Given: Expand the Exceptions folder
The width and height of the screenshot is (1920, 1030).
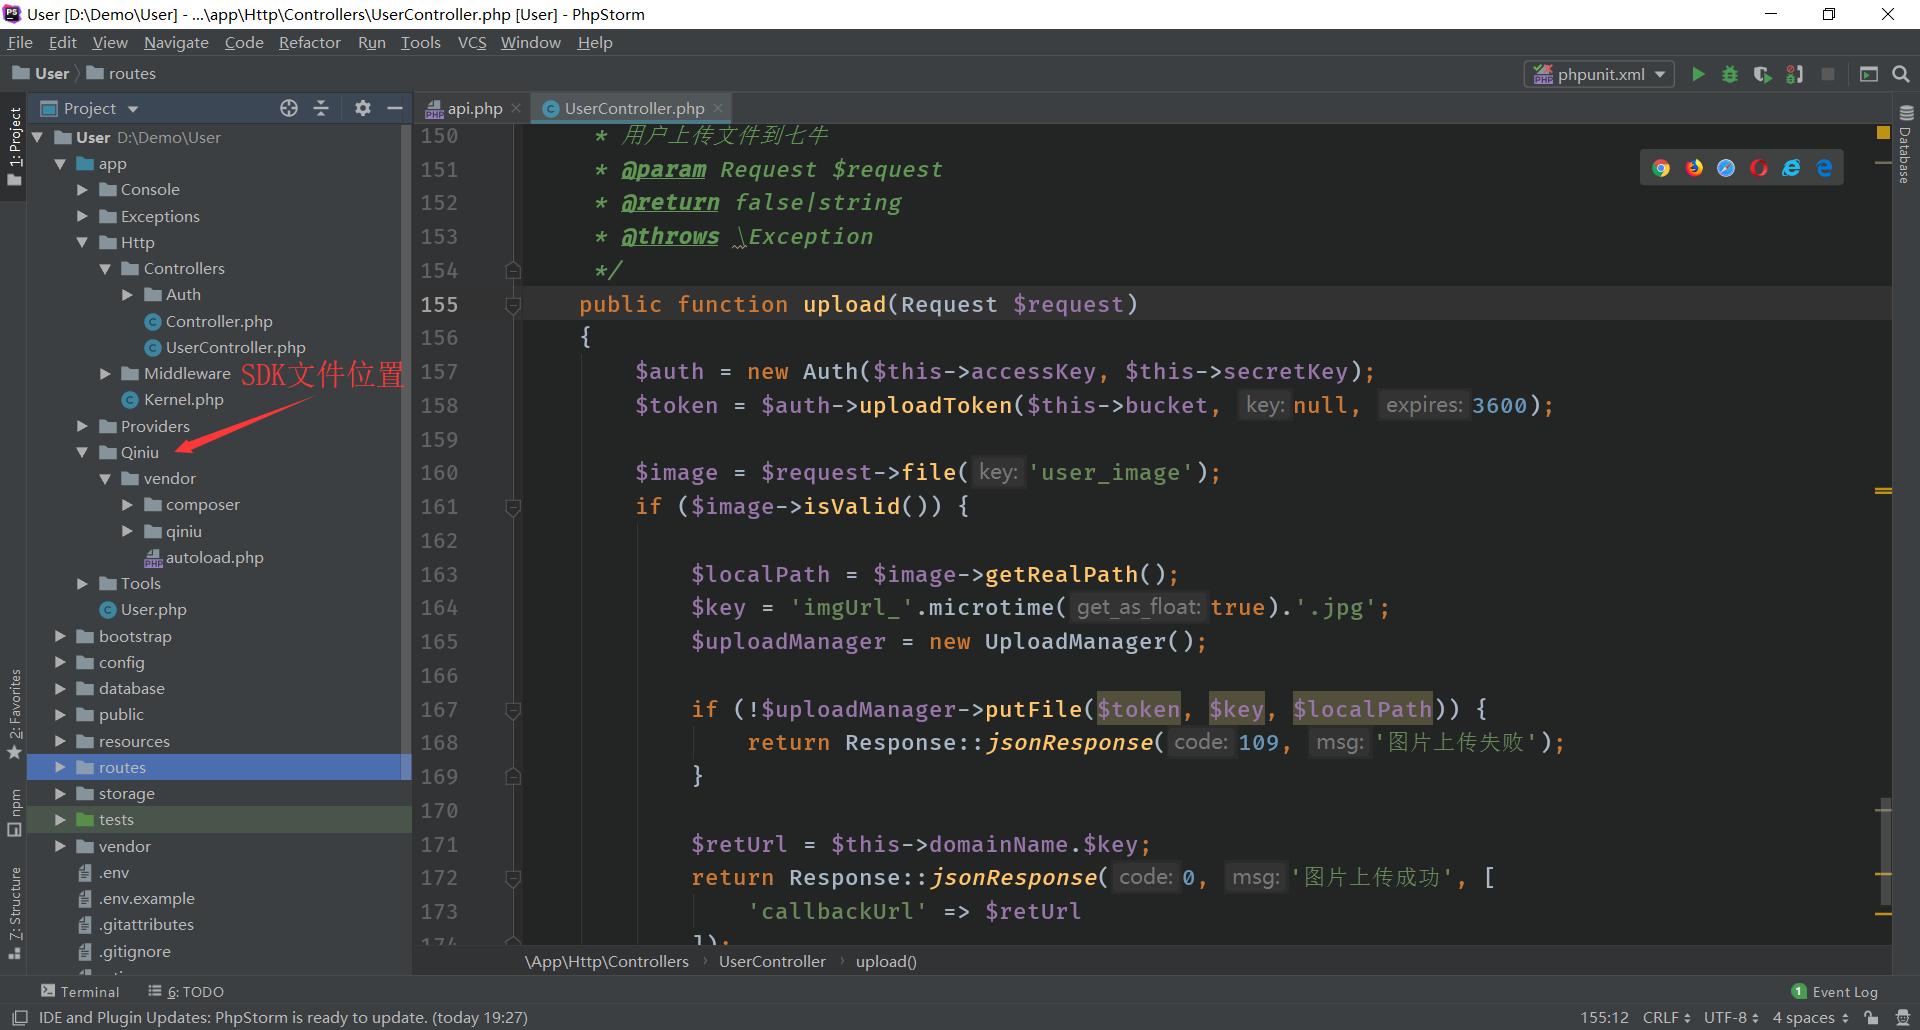Looking at the screenshot, I should click(83, 216).
